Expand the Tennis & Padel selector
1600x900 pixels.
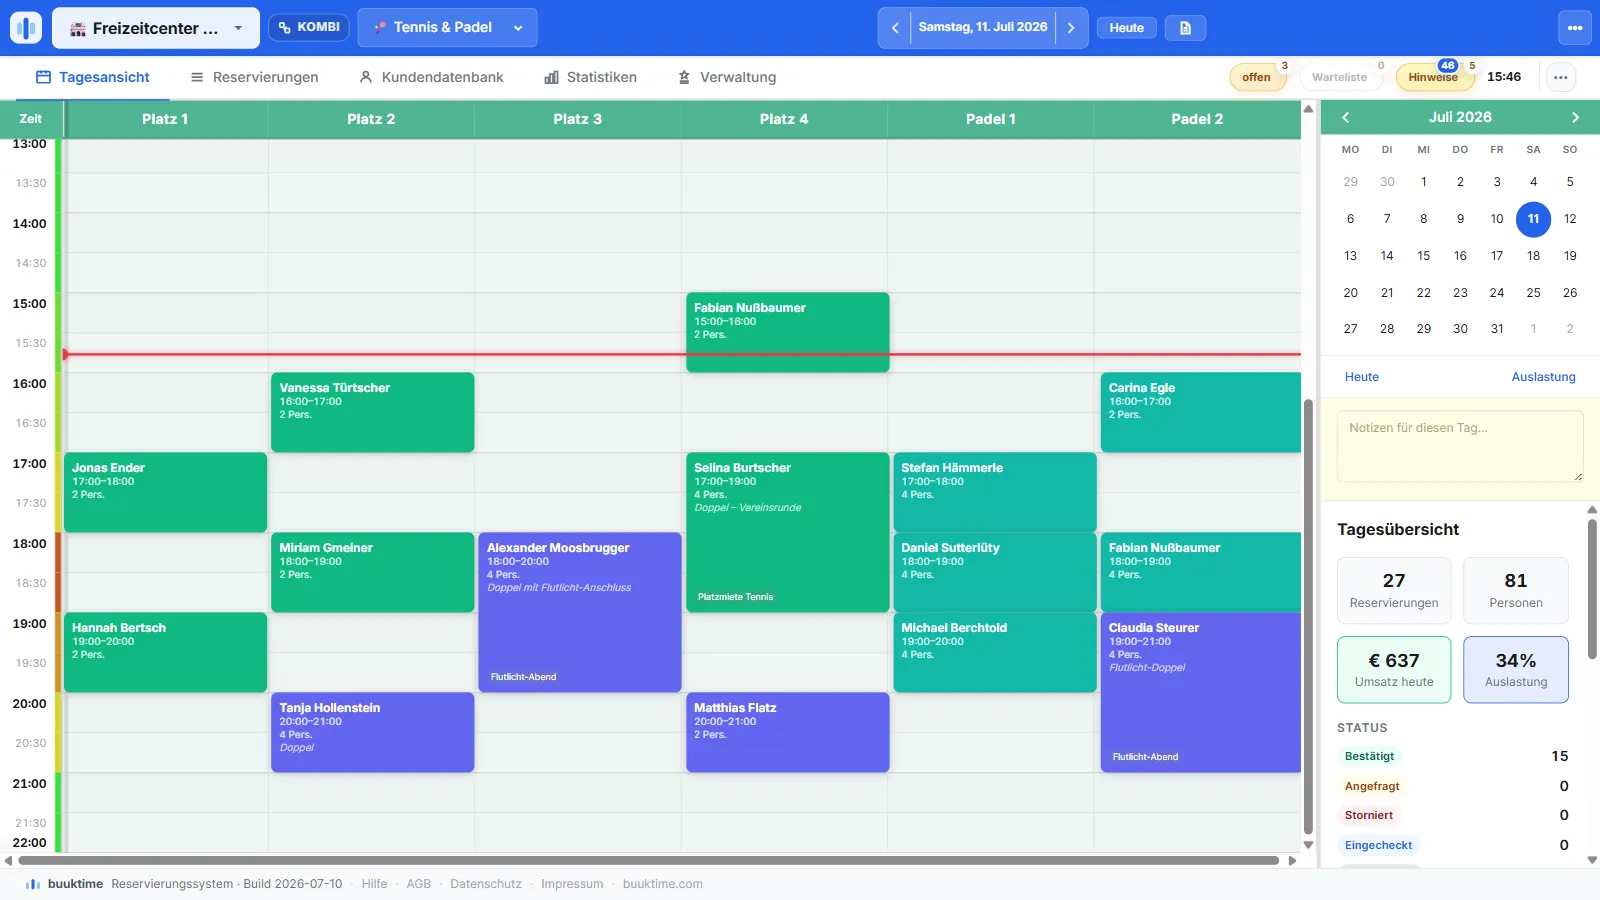point(447,28)
